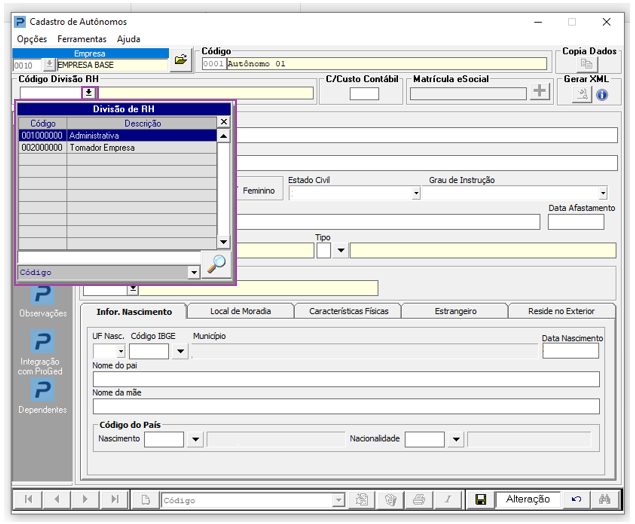Select the Feminino gender option

(x=258, y=190)
